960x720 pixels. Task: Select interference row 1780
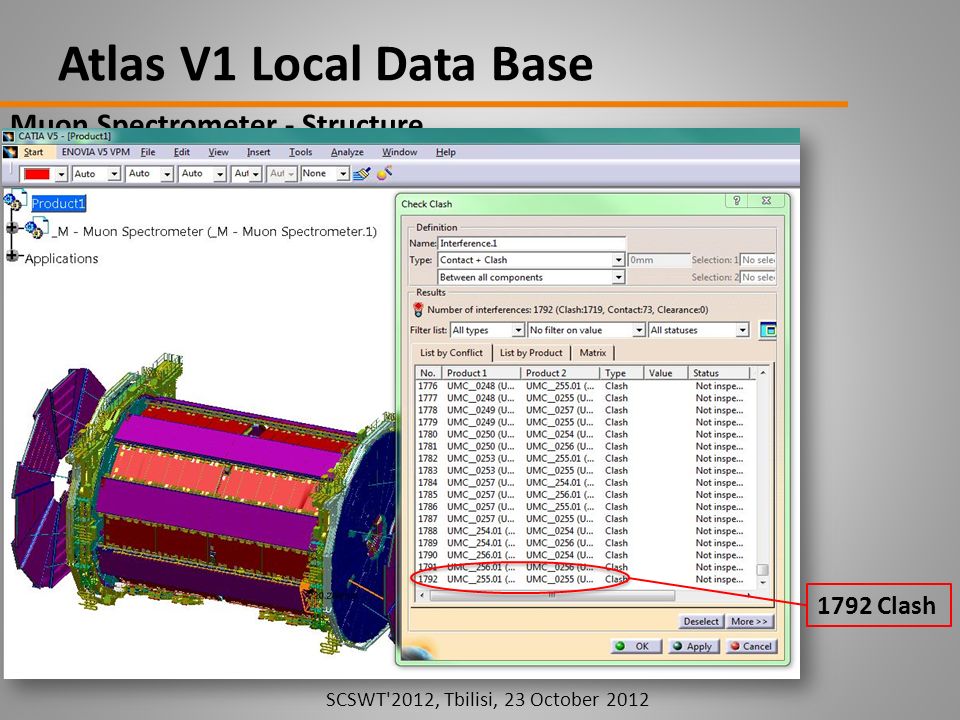(x=585, y=435)
